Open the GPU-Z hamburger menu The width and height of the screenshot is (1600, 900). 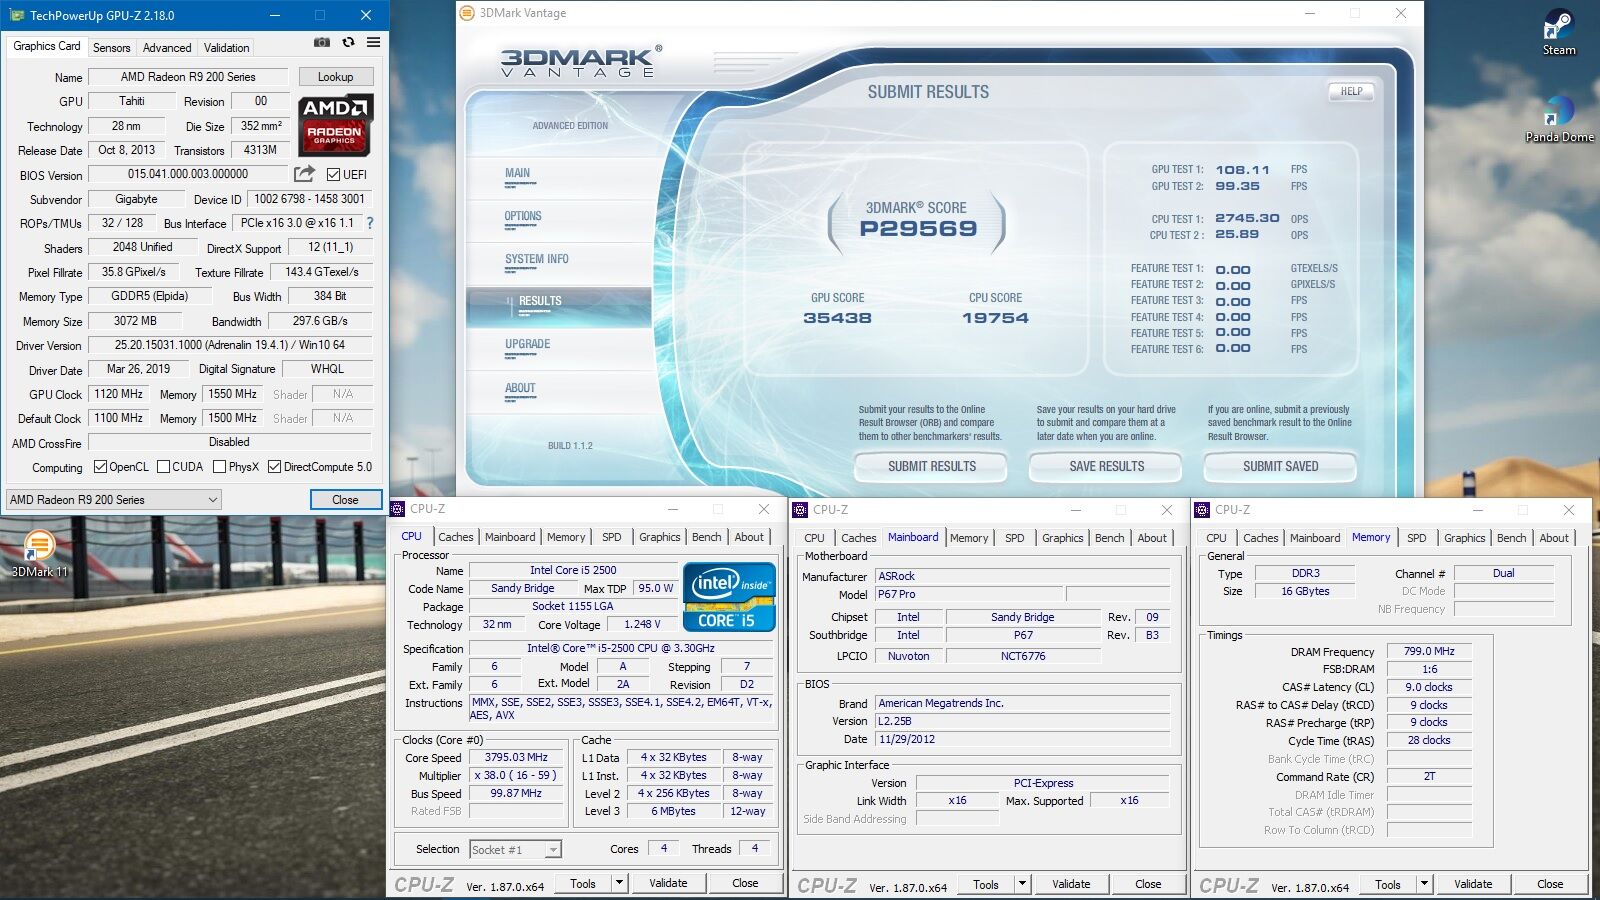click(373, 43)
